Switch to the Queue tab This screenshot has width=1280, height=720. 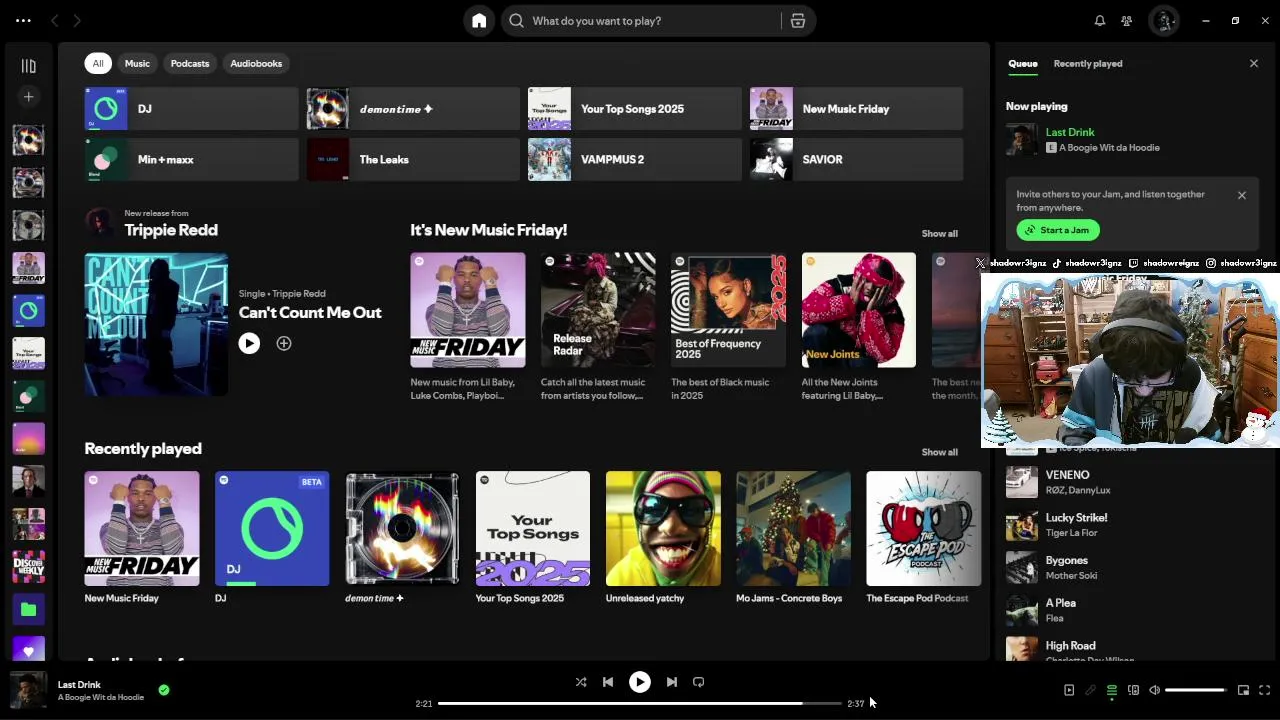[x=1022, y=63]
